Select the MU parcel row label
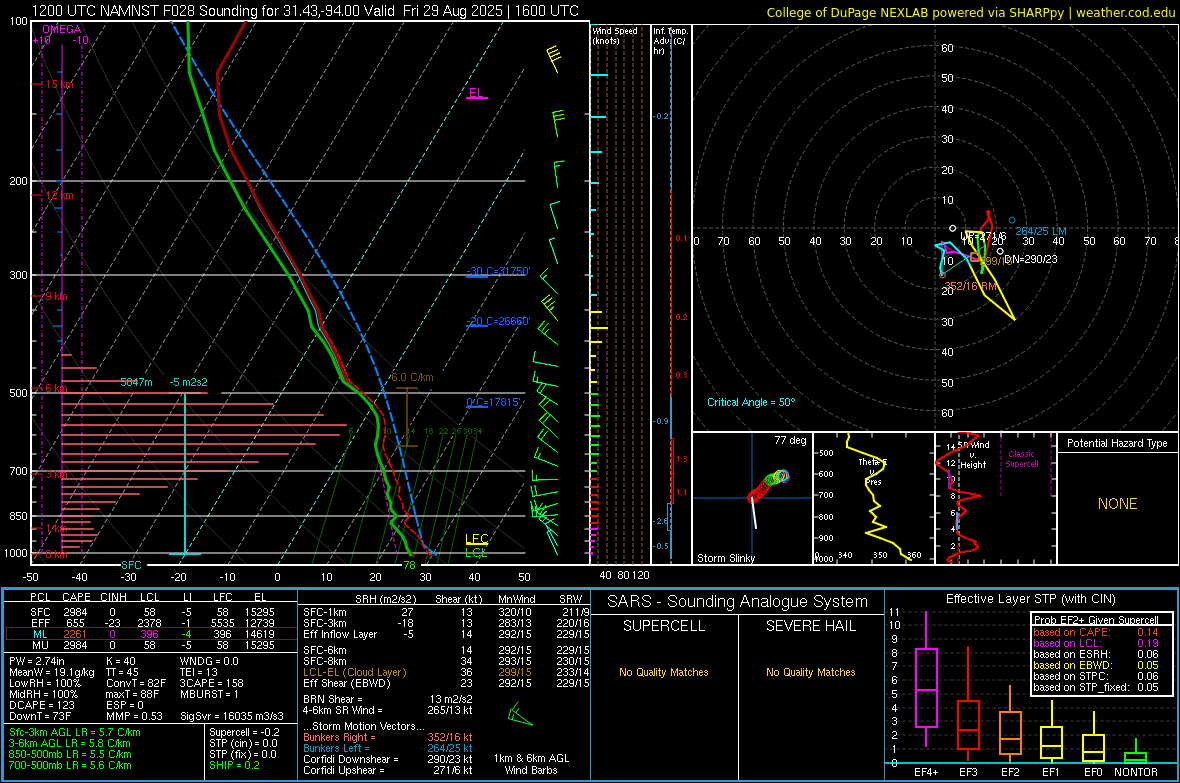The height and width of the screenshot is (783, 1180). pos(40,645)
